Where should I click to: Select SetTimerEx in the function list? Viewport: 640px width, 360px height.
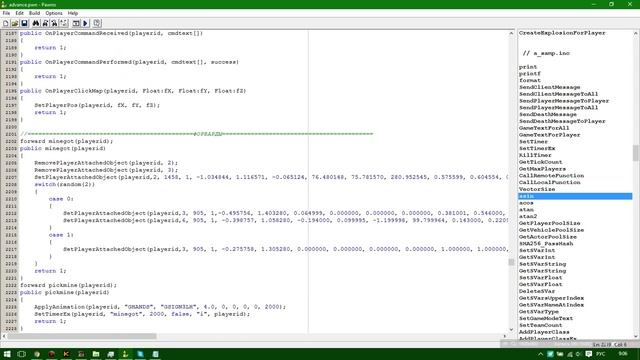pos(537,149)
